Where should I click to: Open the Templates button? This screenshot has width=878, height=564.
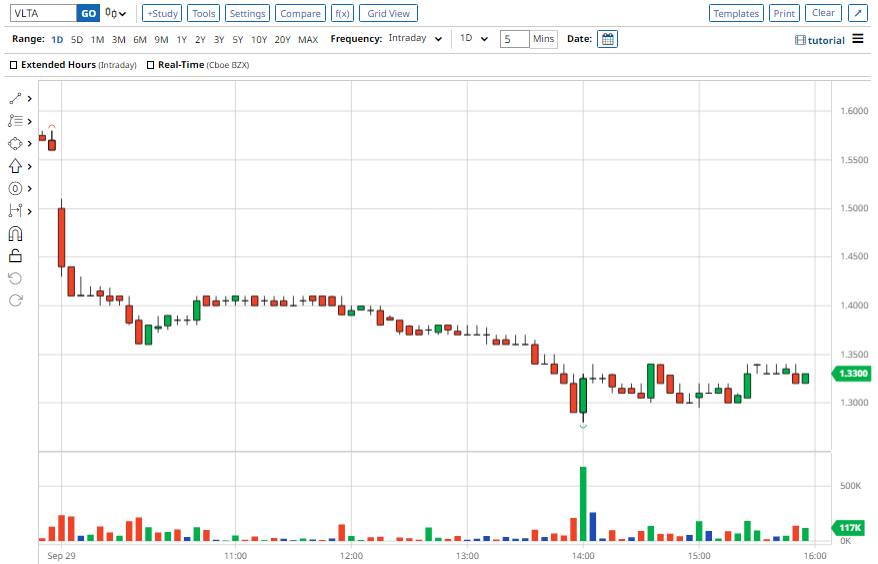[736, 13]
